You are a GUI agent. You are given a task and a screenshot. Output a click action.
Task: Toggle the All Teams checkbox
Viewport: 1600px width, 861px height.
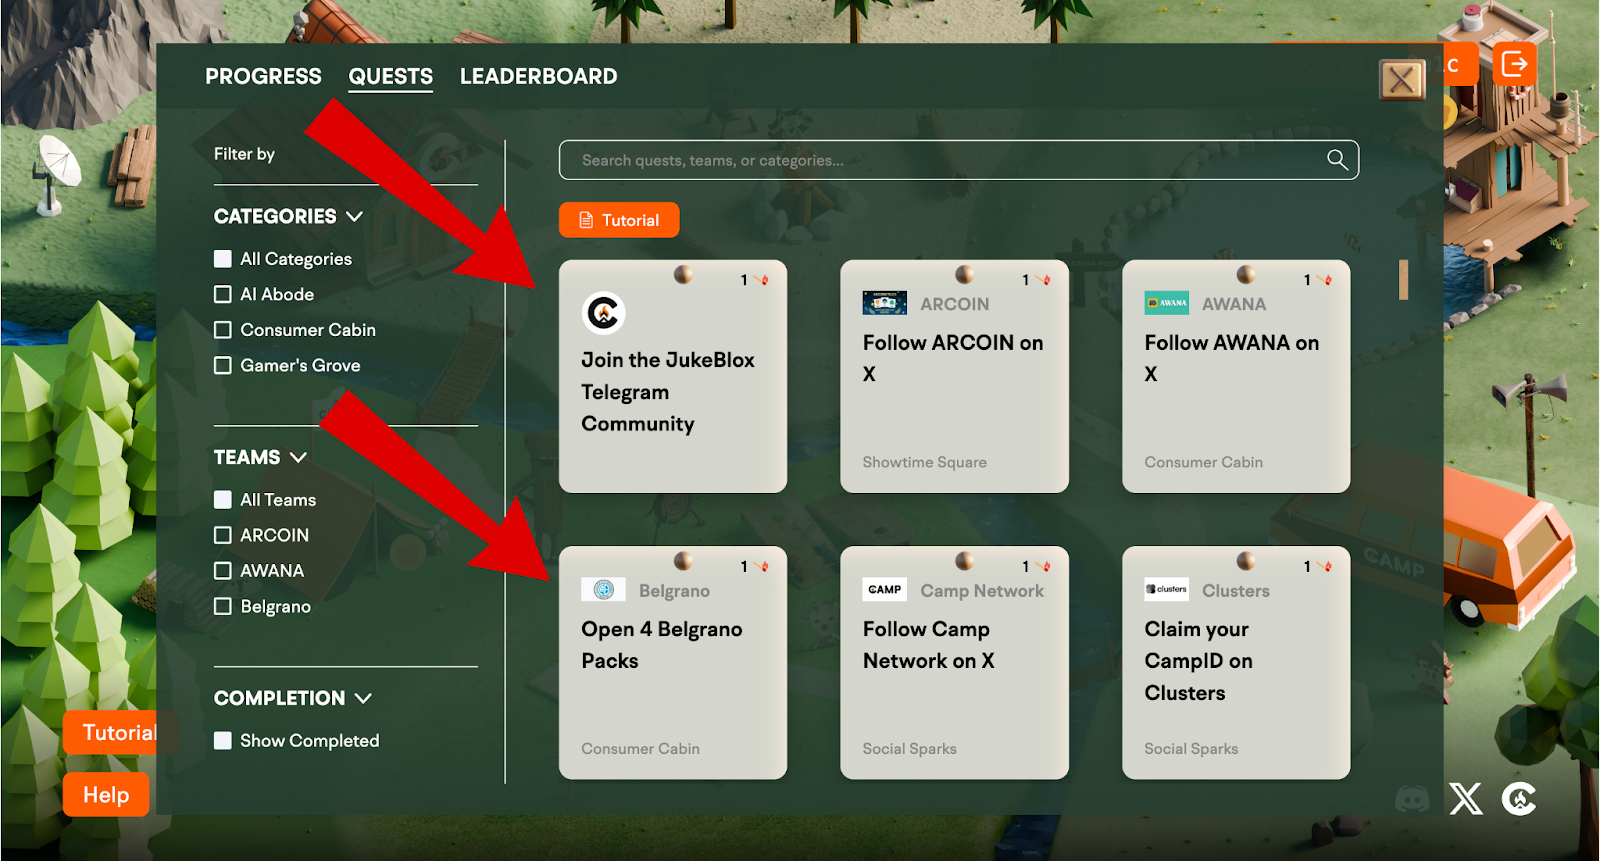tap(223, 500)
